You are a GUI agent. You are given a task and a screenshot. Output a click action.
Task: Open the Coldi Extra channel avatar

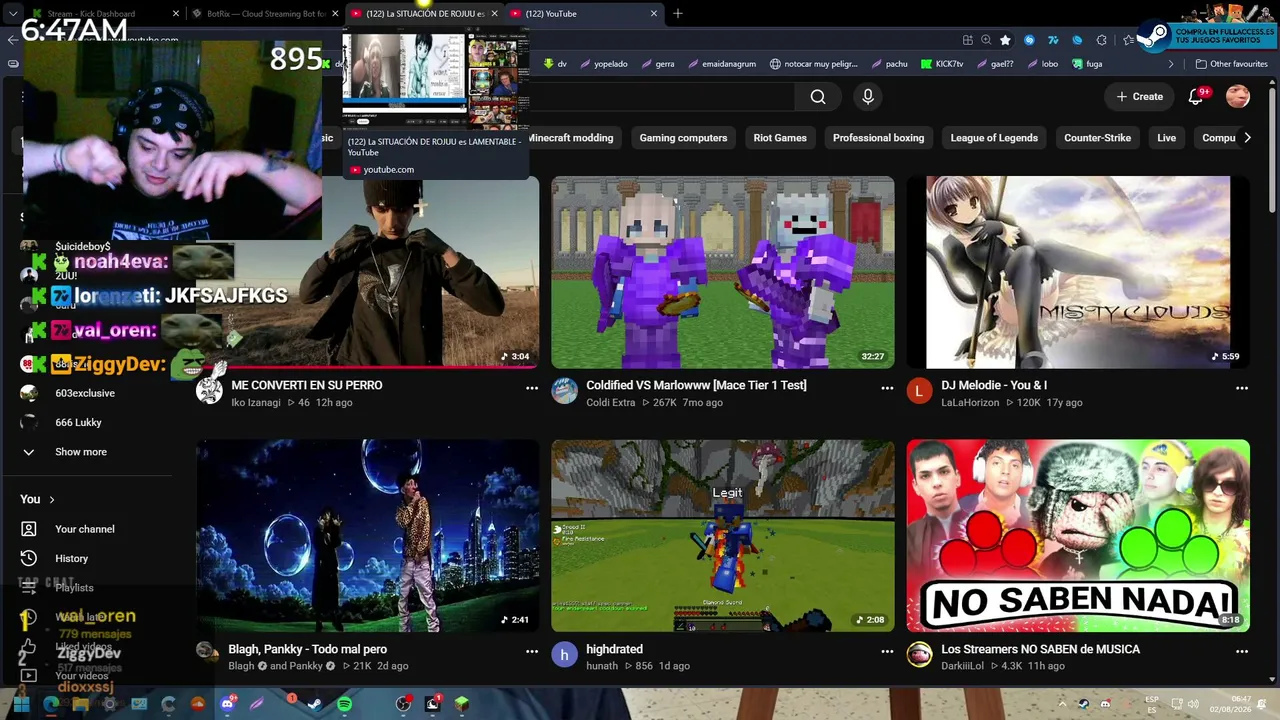click(x=565, y=391)
